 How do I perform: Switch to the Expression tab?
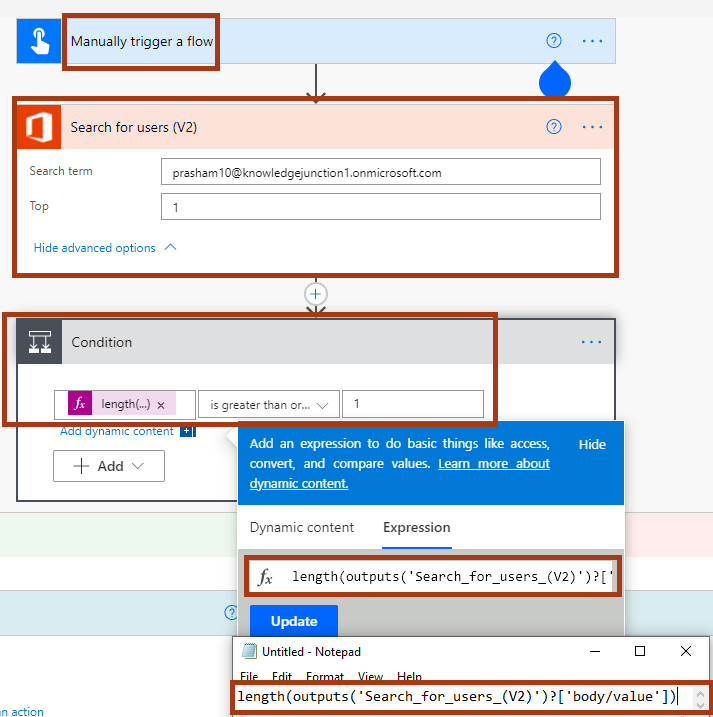[x=417, y=527]
